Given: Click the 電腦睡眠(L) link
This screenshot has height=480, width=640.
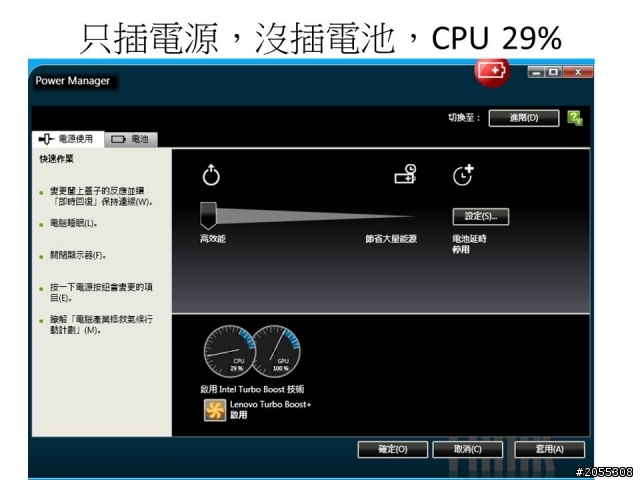Looking at the screenshot, I should coord(73,223).
